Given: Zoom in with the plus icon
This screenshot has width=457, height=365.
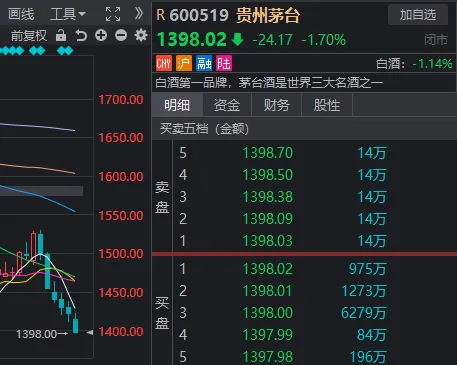Looking at the screenshot, I should [101, 35].
